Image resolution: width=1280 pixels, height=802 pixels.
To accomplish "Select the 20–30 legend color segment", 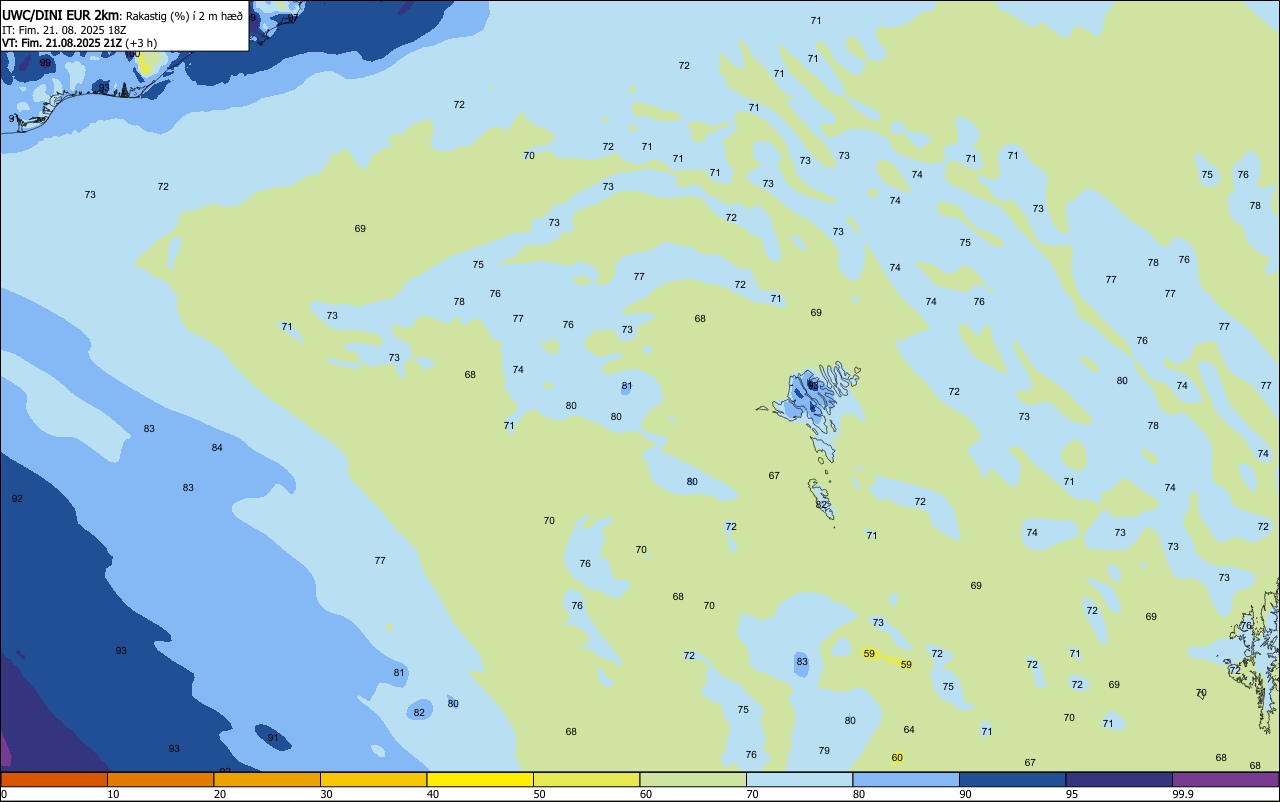I will [x=267, y=779].
